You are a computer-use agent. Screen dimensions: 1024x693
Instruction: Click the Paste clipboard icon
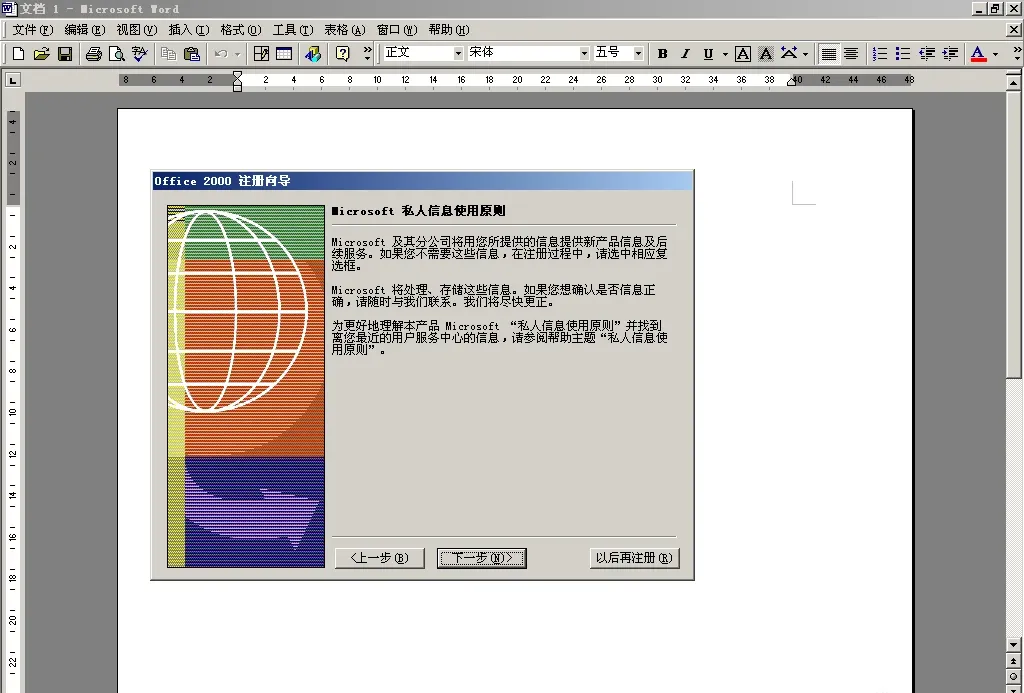coord(191,54)
